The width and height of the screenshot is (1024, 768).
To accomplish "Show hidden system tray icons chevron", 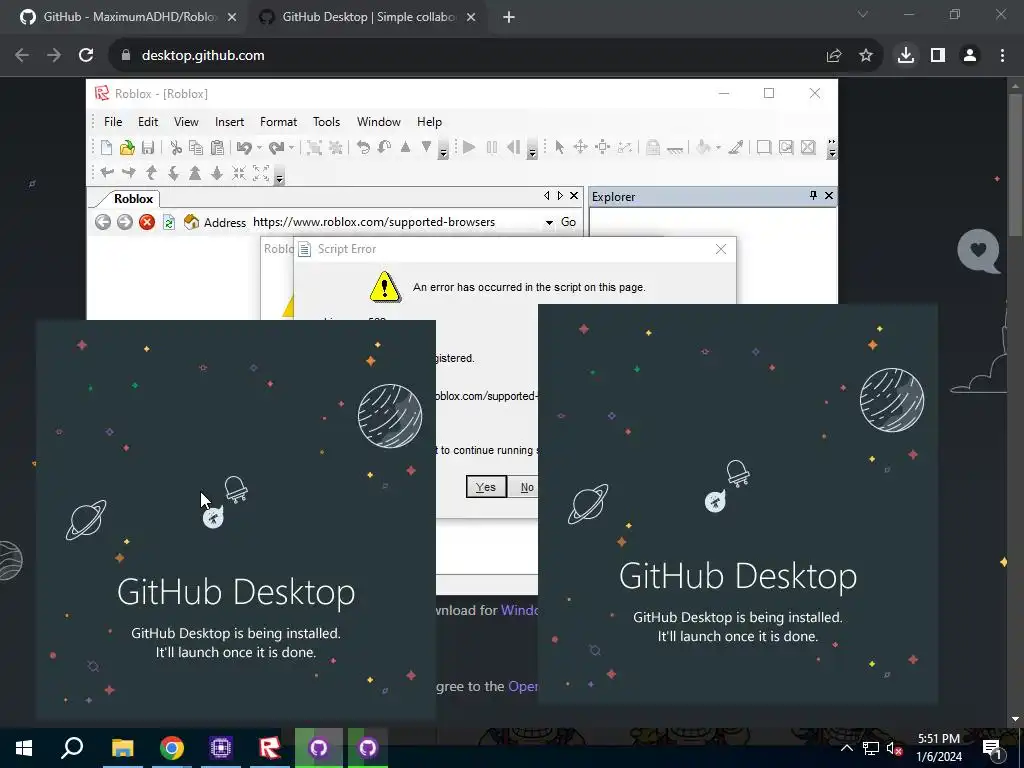I will pyautogui.click(x=846, y=748).
